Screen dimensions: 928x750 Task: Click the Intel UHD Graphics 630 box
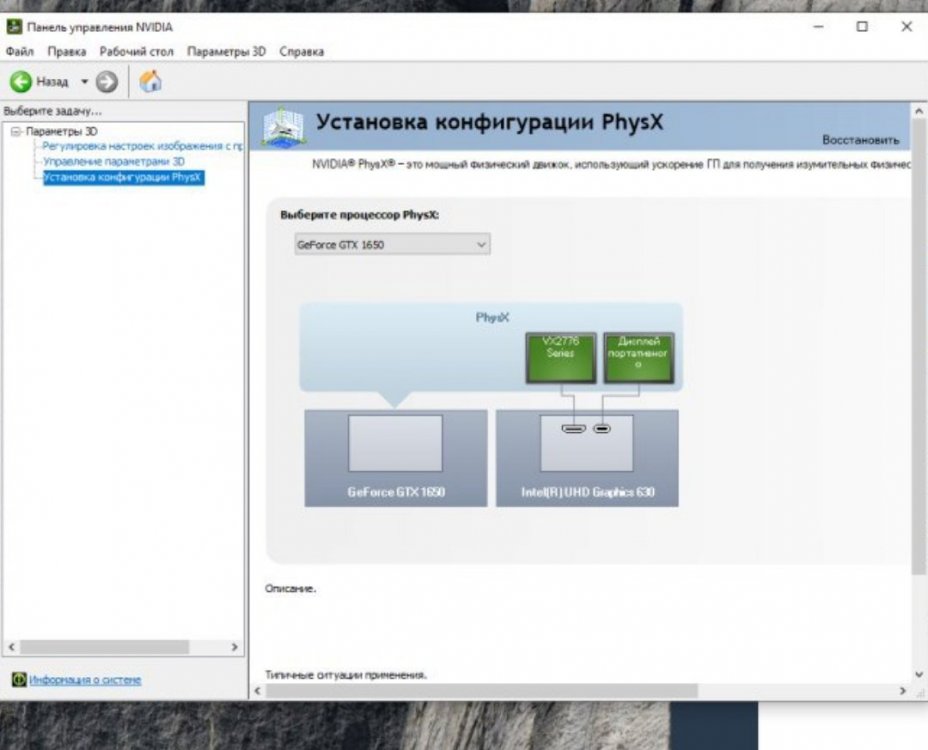pyautogui.click(x=587, y=458)
